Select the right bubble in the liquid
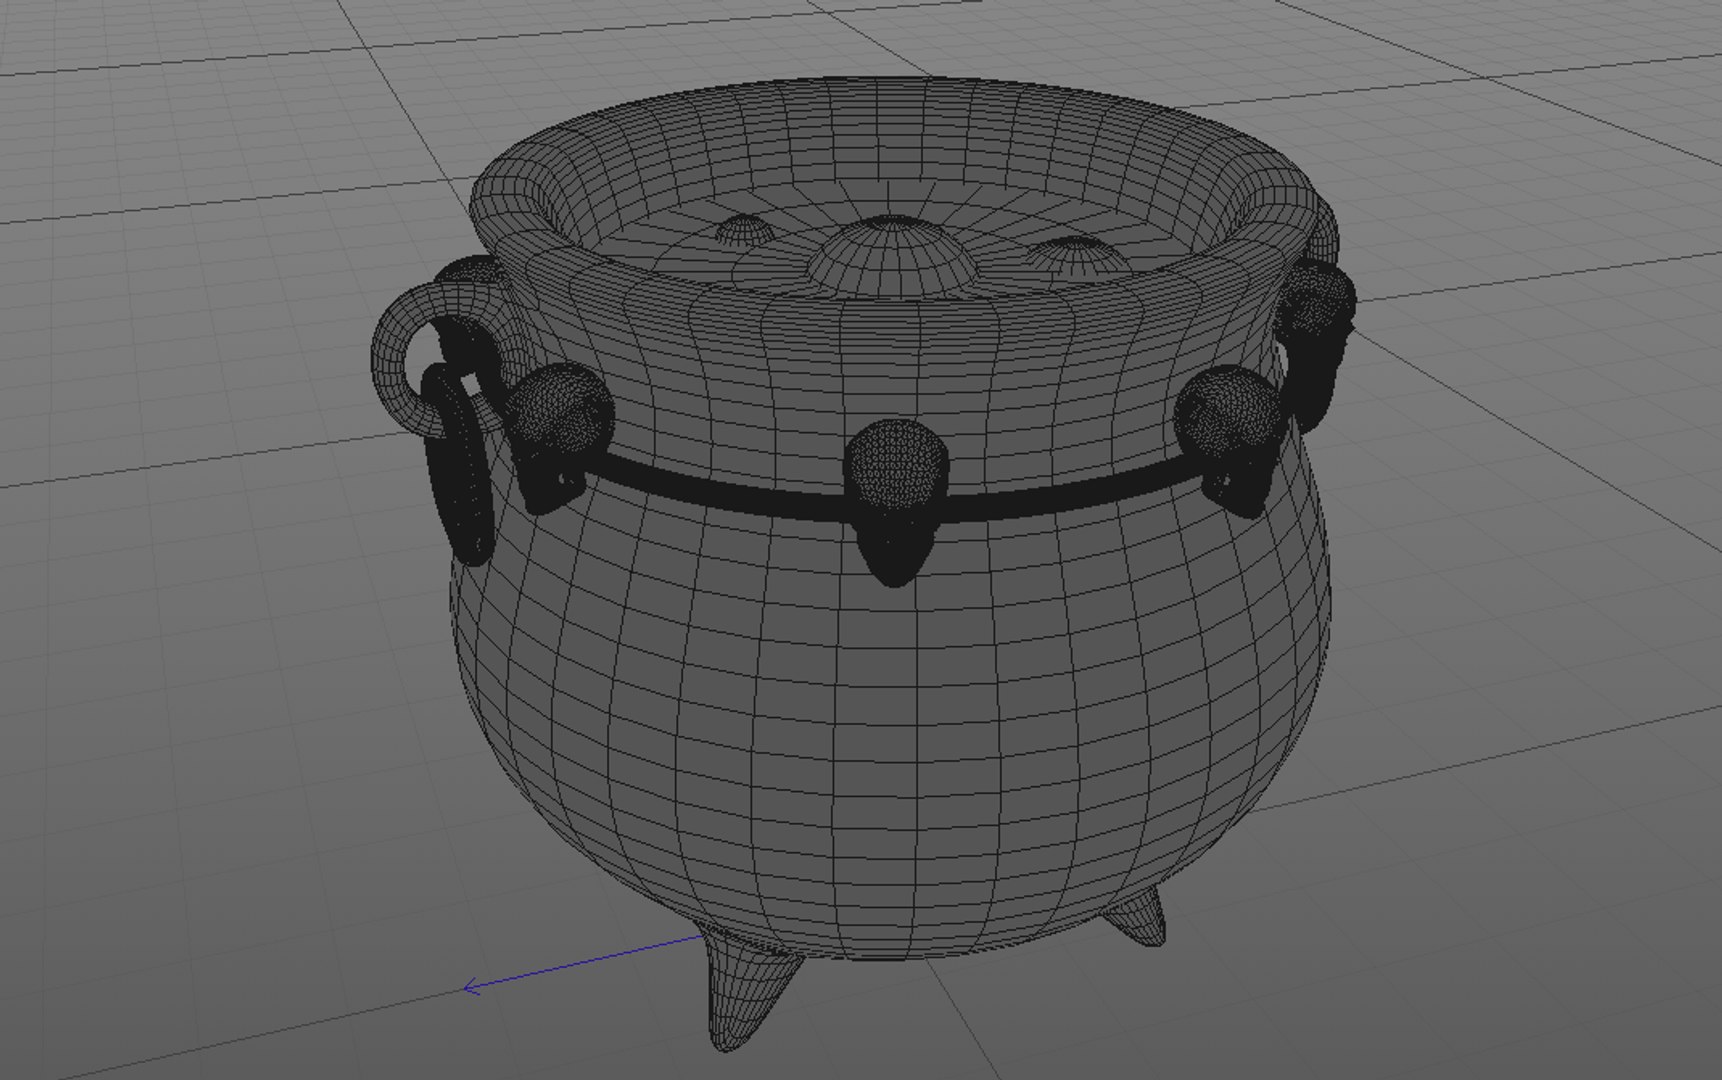The width and height of the screenshot is (1722, 1080). coord(1077,257)
